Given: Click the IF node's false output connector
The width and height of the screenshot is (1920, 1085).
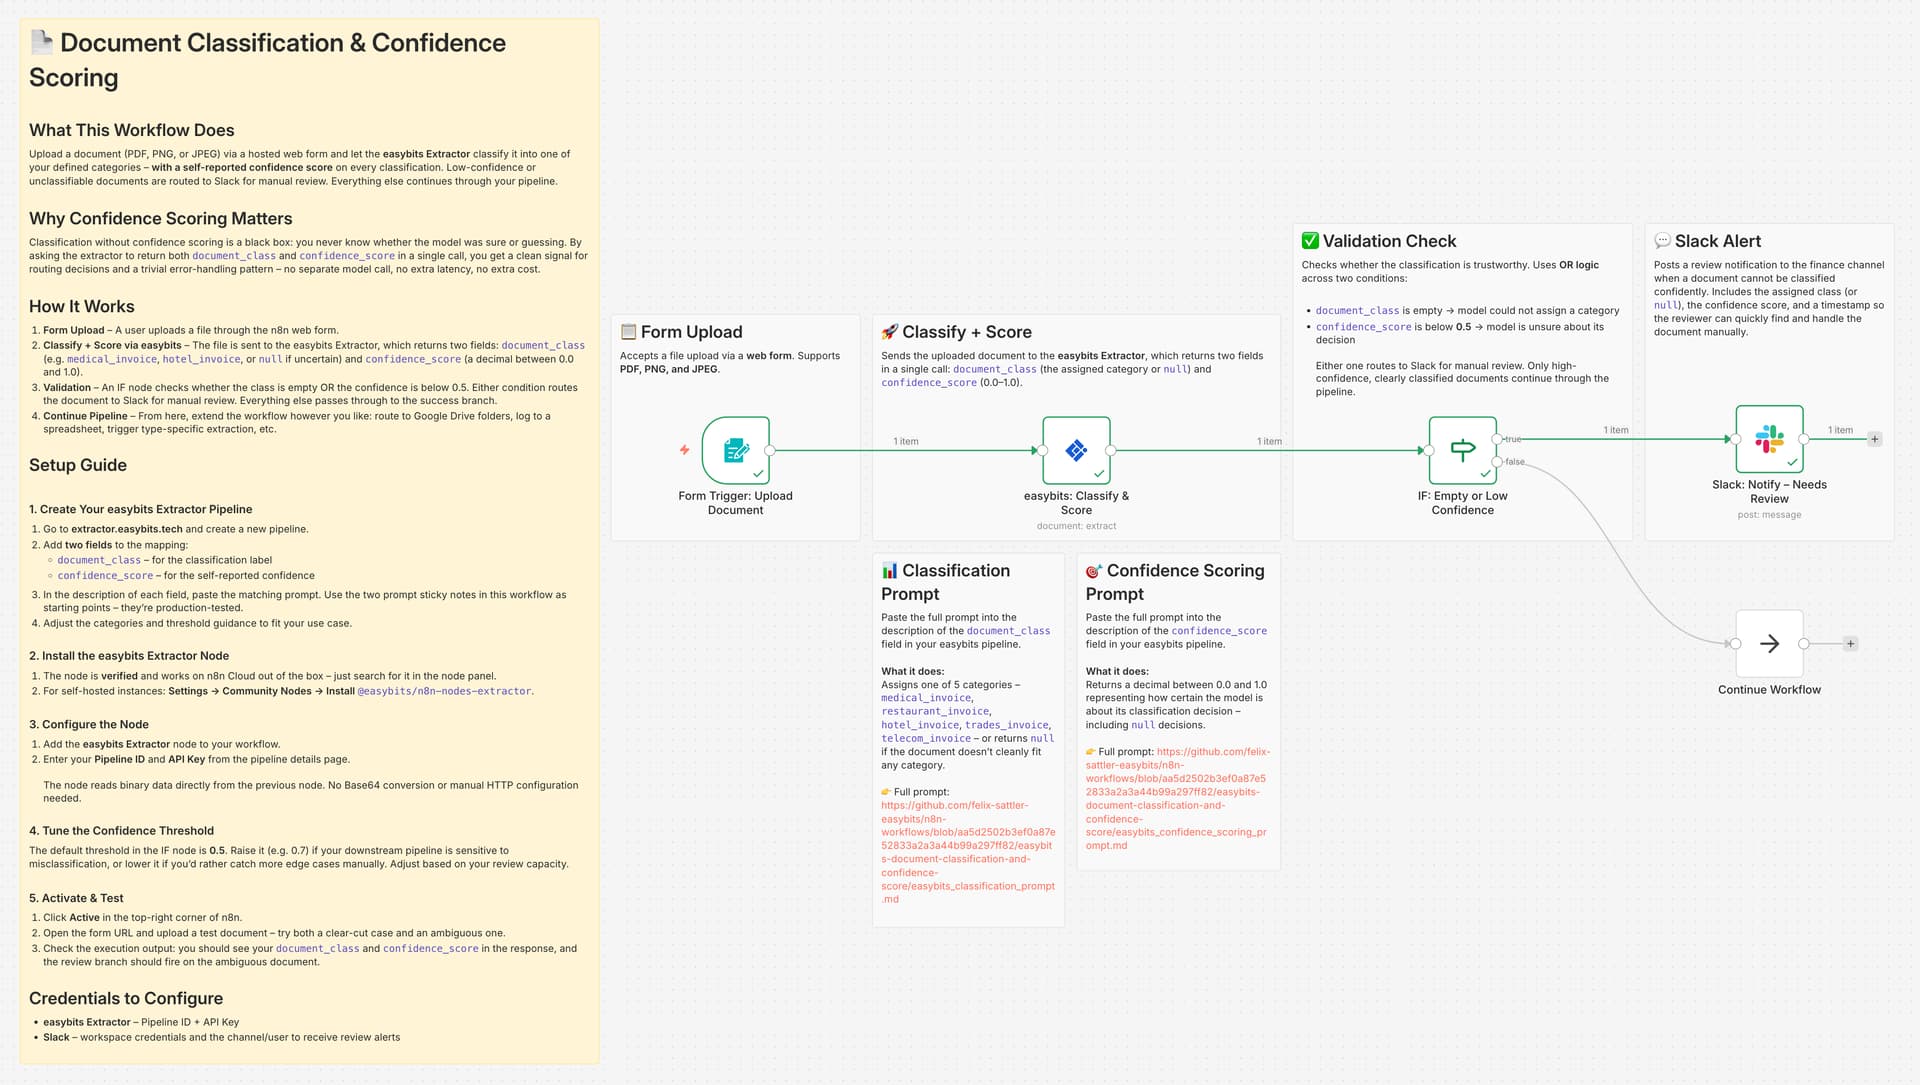Looking at the screenshot, I should tap(1497, 461).
